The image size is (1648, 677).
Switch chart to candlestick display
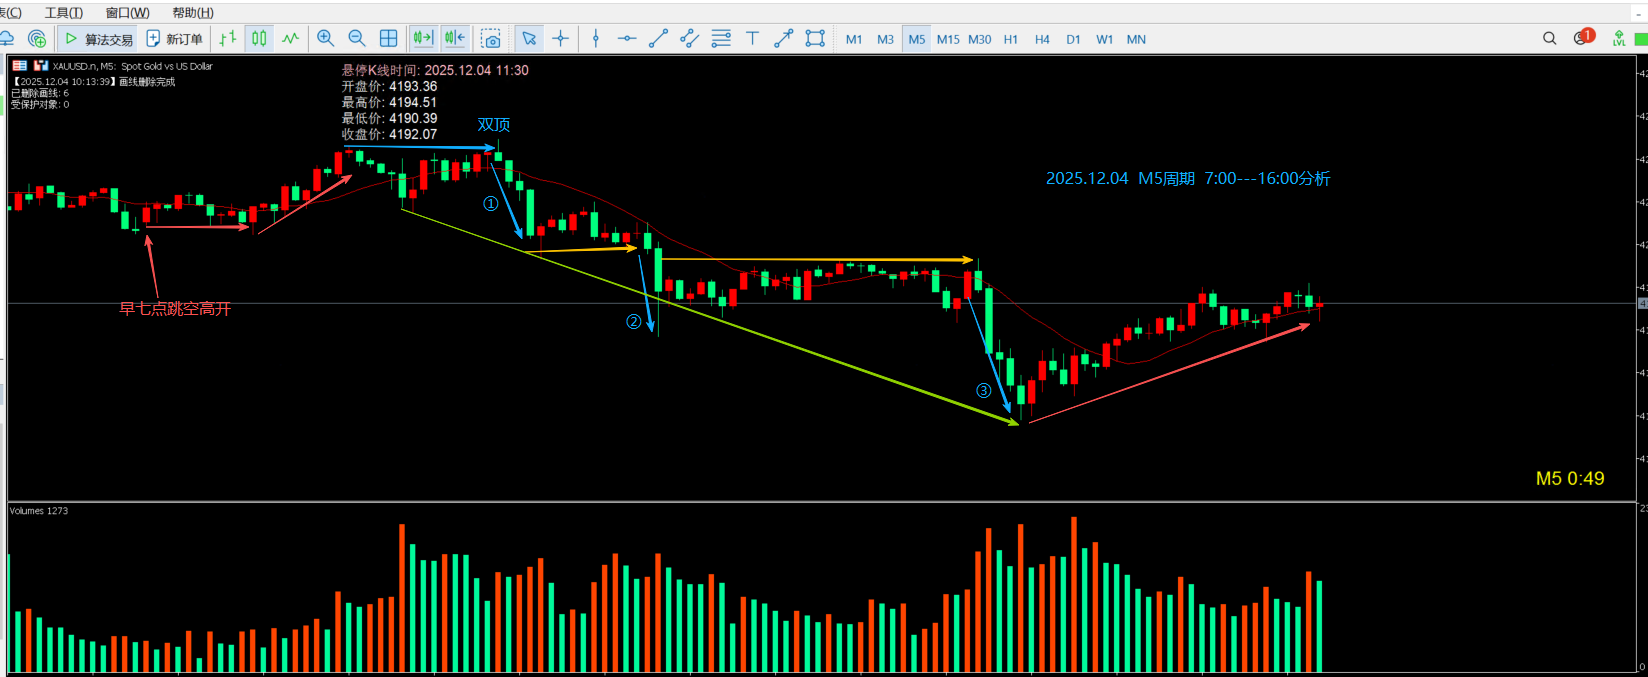tap(259, 38)
